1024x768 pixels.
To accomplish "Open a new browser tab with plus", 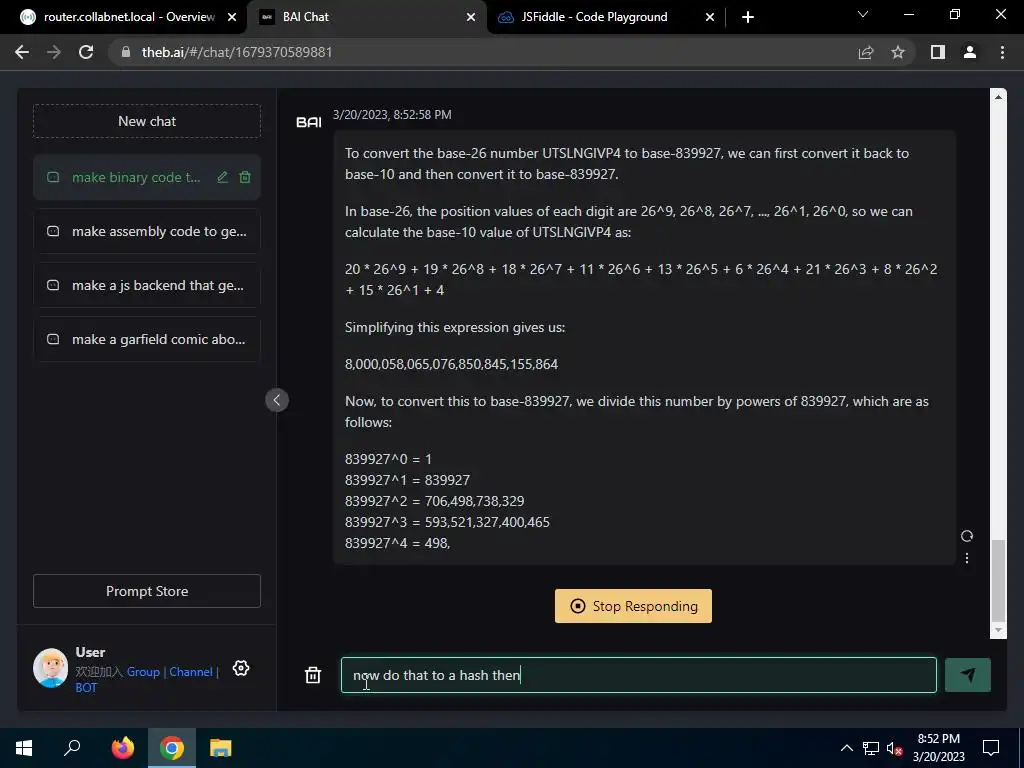I will pyautogui.click(x=748, y=17).
